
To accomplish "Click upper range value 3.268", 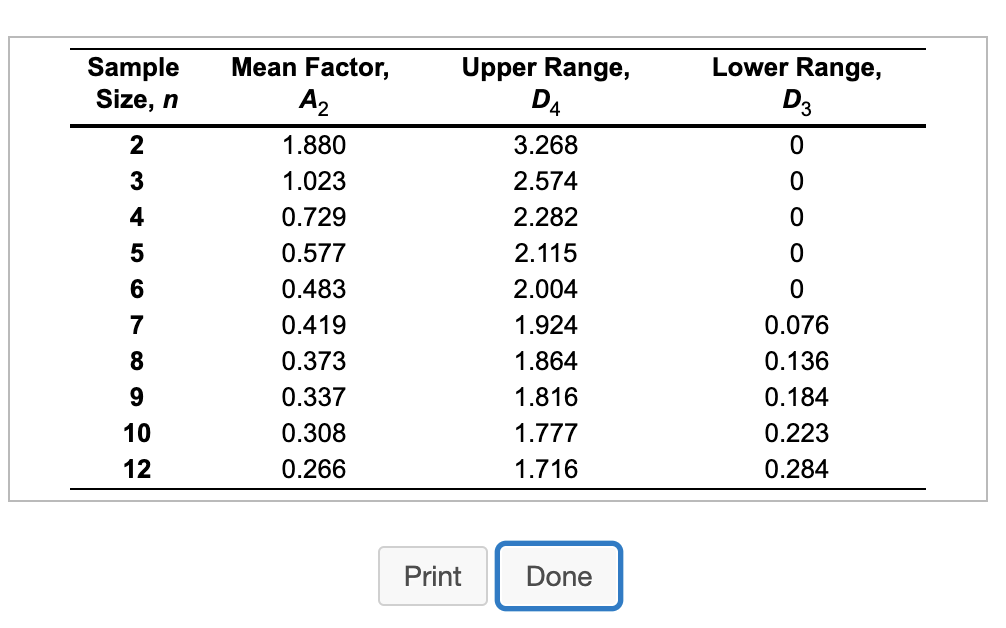I will point(546,145).
